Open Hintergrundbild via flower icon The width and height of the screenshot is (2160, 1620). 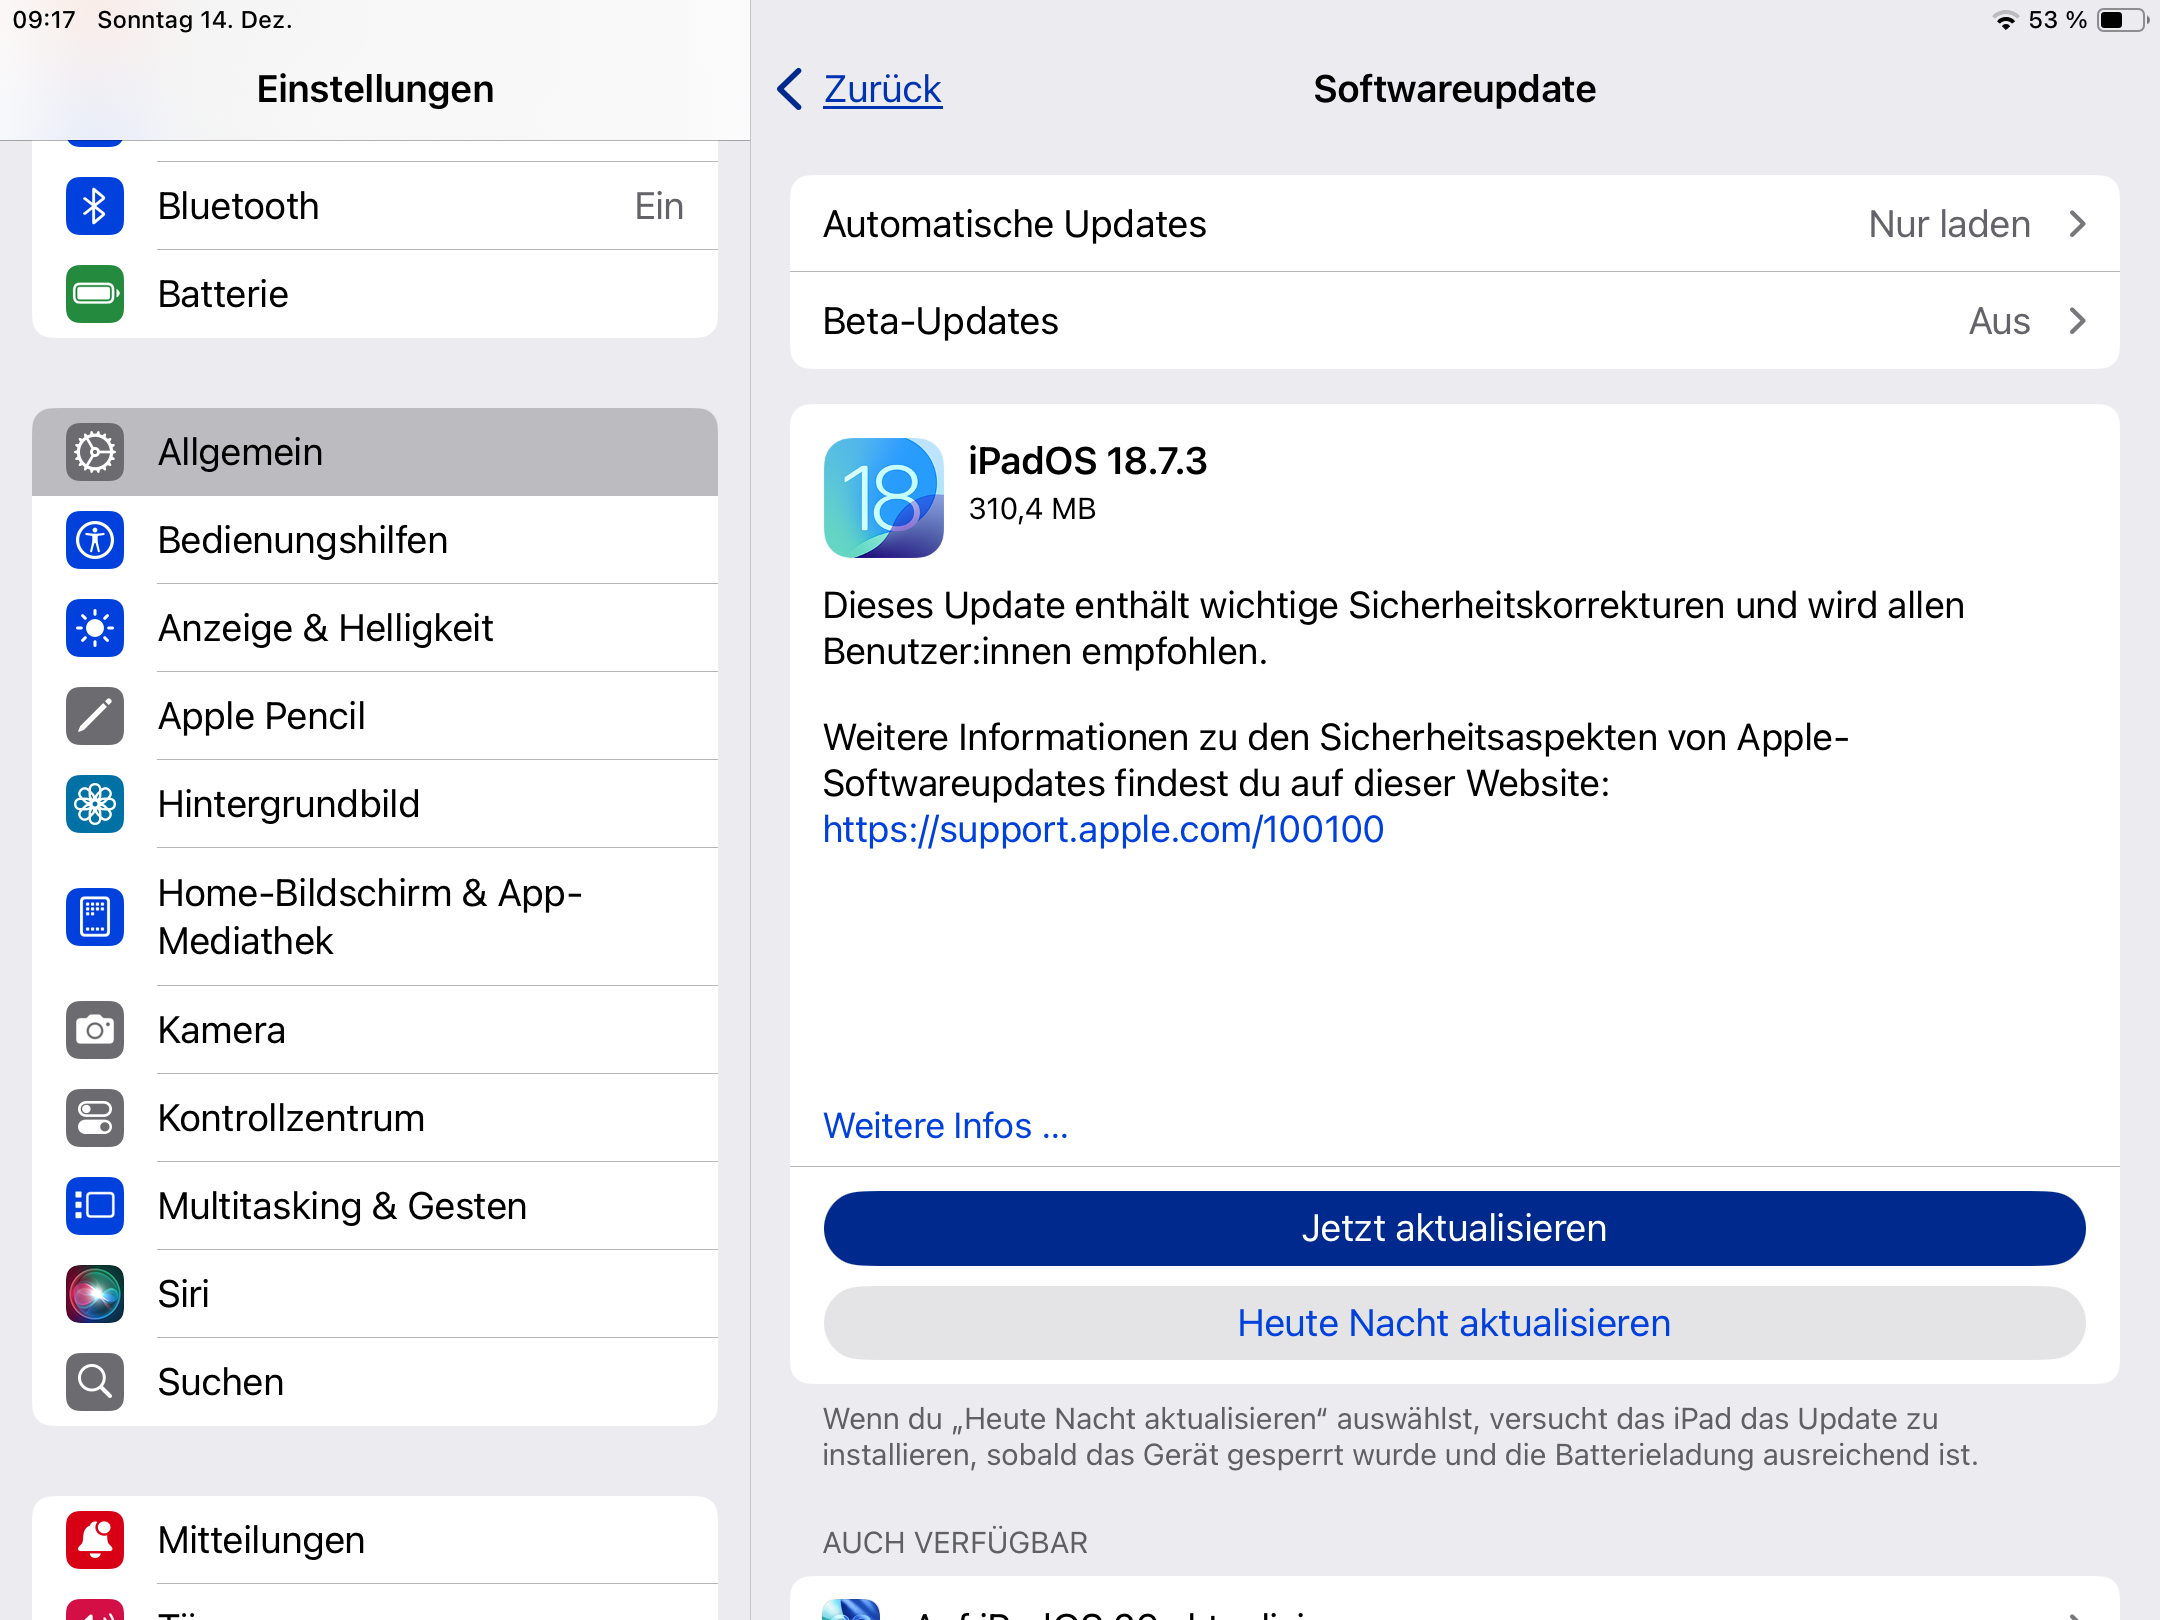tap(95, 804)
